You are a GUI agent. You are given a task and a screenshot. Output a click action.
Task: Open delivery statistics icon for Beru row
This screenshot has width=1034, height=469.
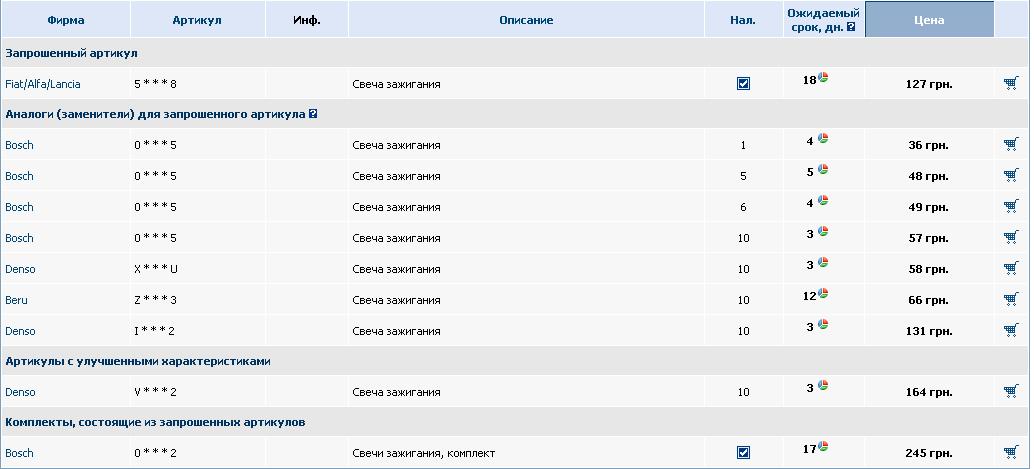(x=823, y=293)
